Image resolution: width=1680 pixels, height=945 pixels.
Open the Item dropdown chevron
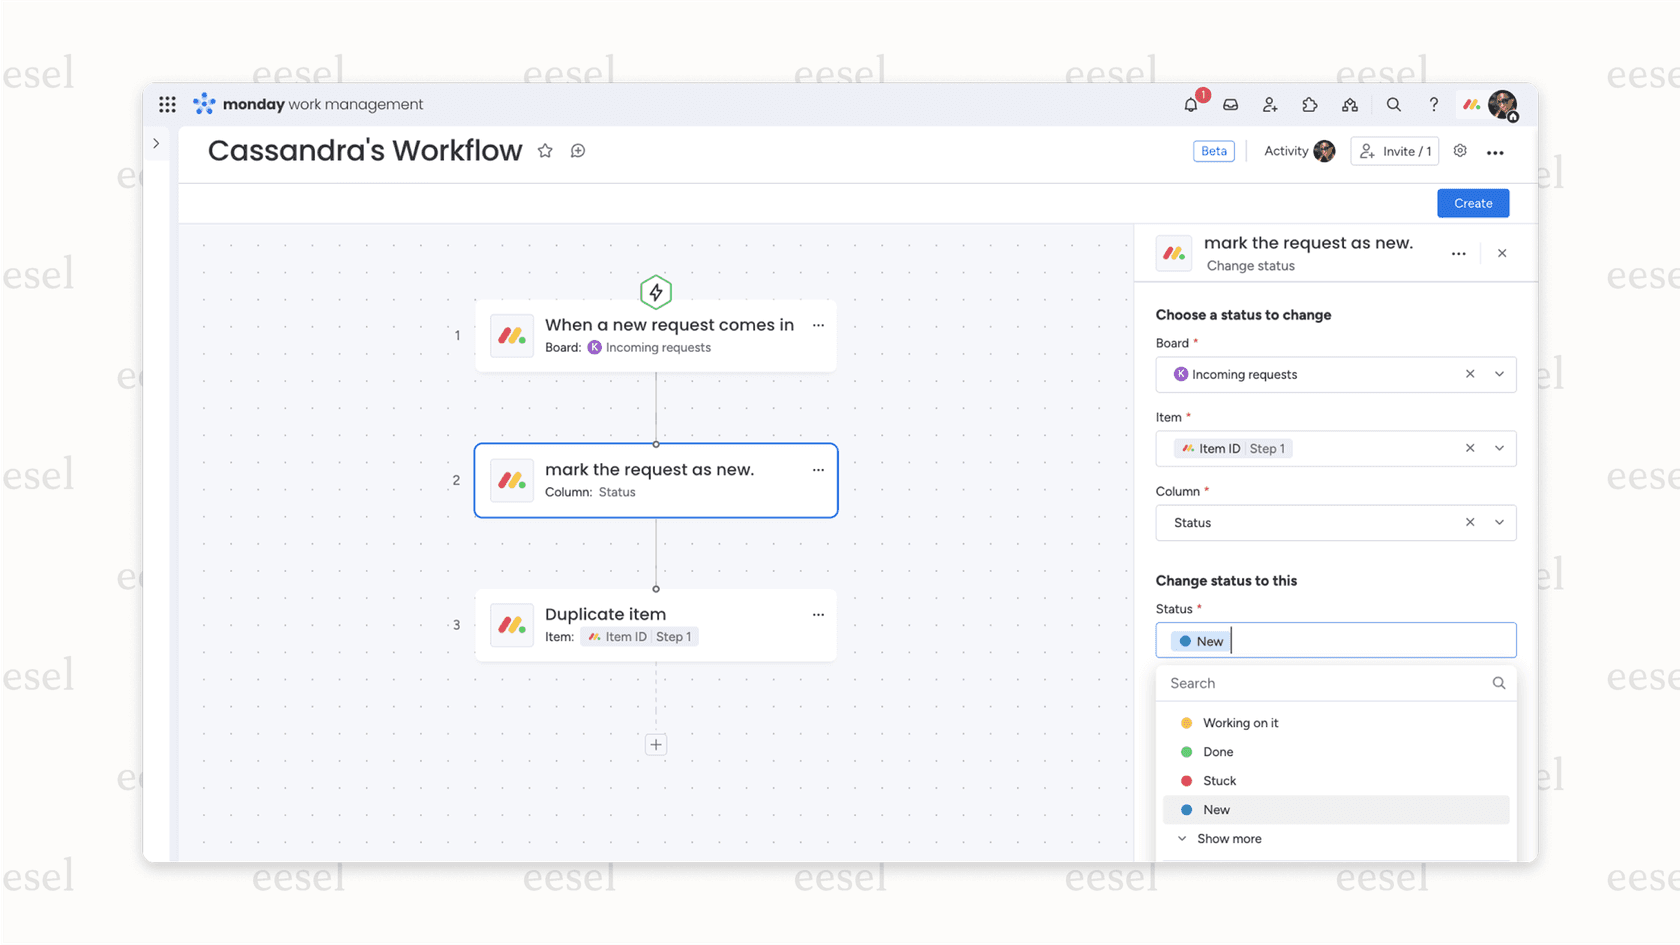pos(1499,448)
